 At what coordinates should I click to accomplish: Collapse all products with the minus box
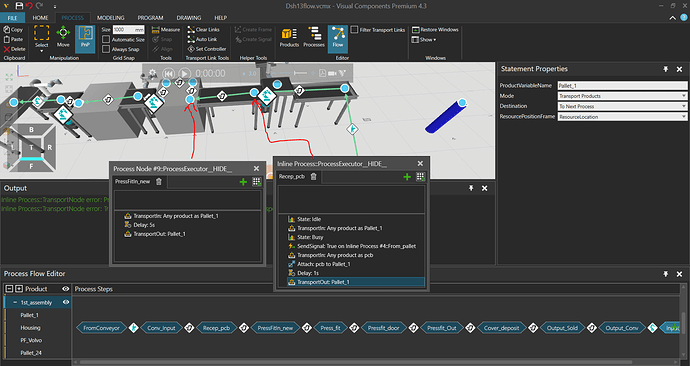(9, 289)
